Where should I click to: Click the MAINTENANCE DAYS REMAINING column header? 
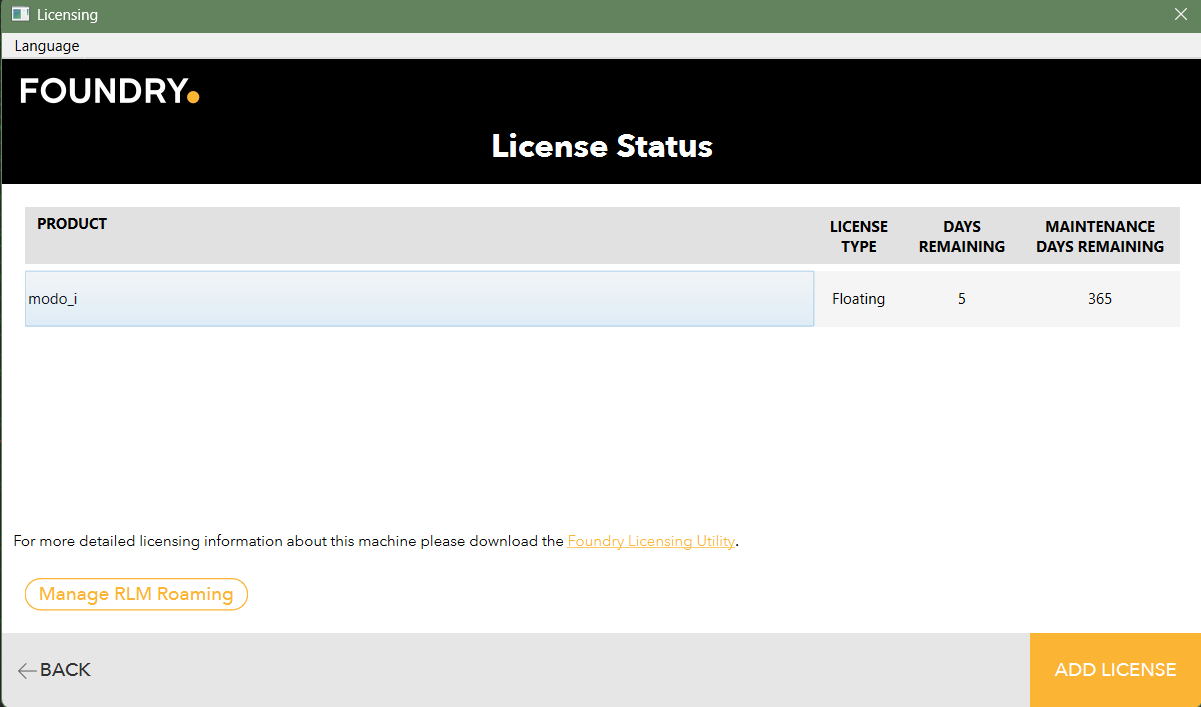click(x=1100, y=236)
